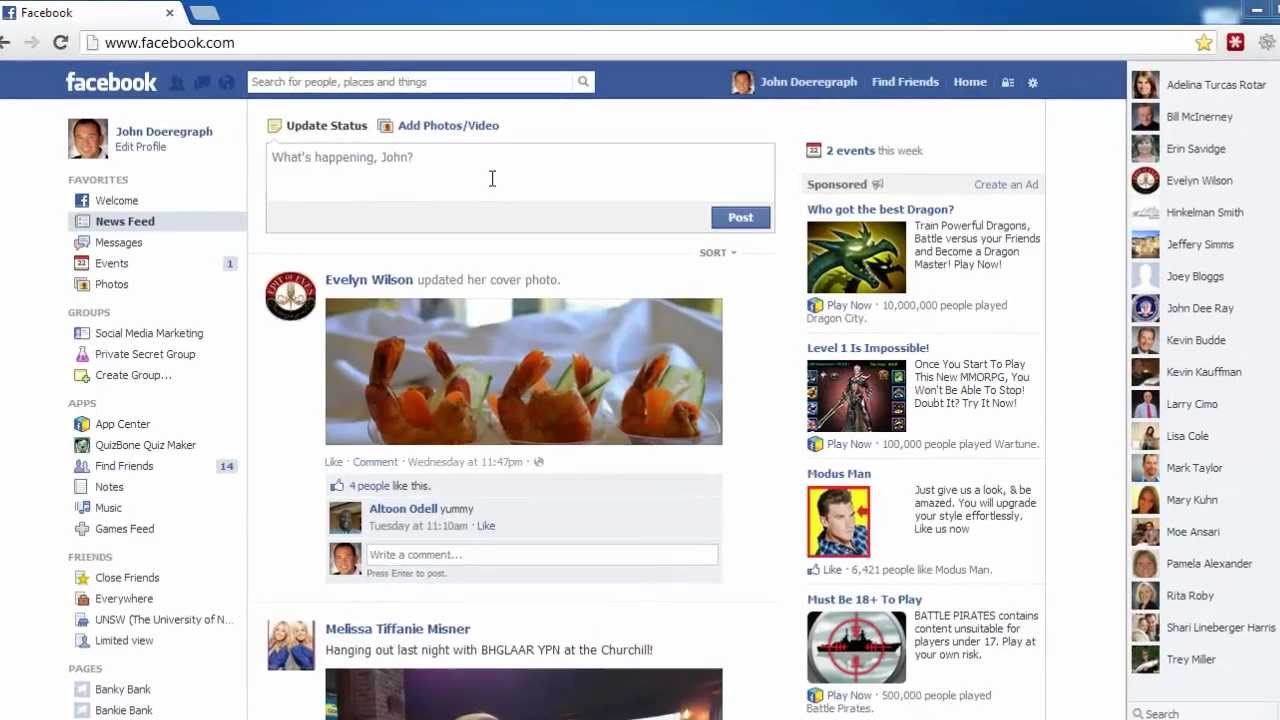Open Bankie Bank page
The width and height of the screenshot is (1280, 720).
coord(123,711)
